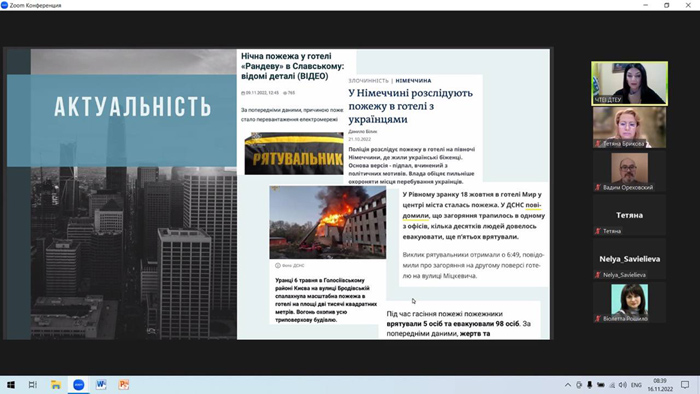Select Тетяна Брикова's video tile
700x394 pixels.
click(x=629, y=127)
